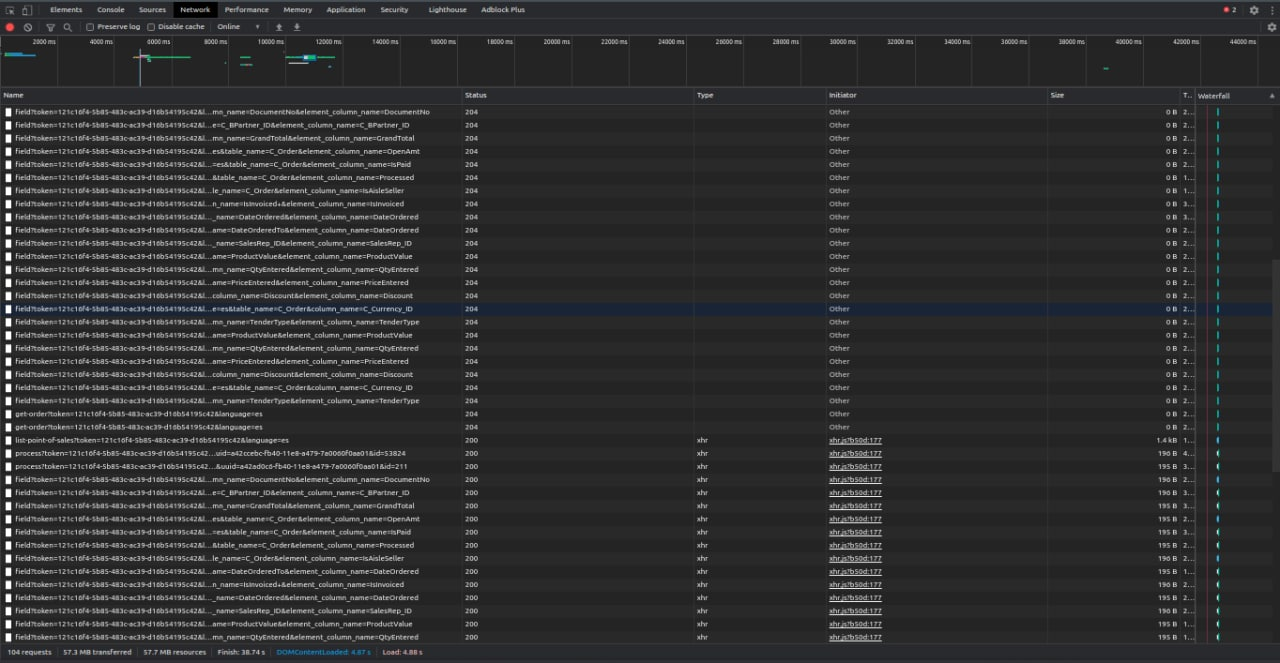Toggle the device toolbar icon

point(26,10)
